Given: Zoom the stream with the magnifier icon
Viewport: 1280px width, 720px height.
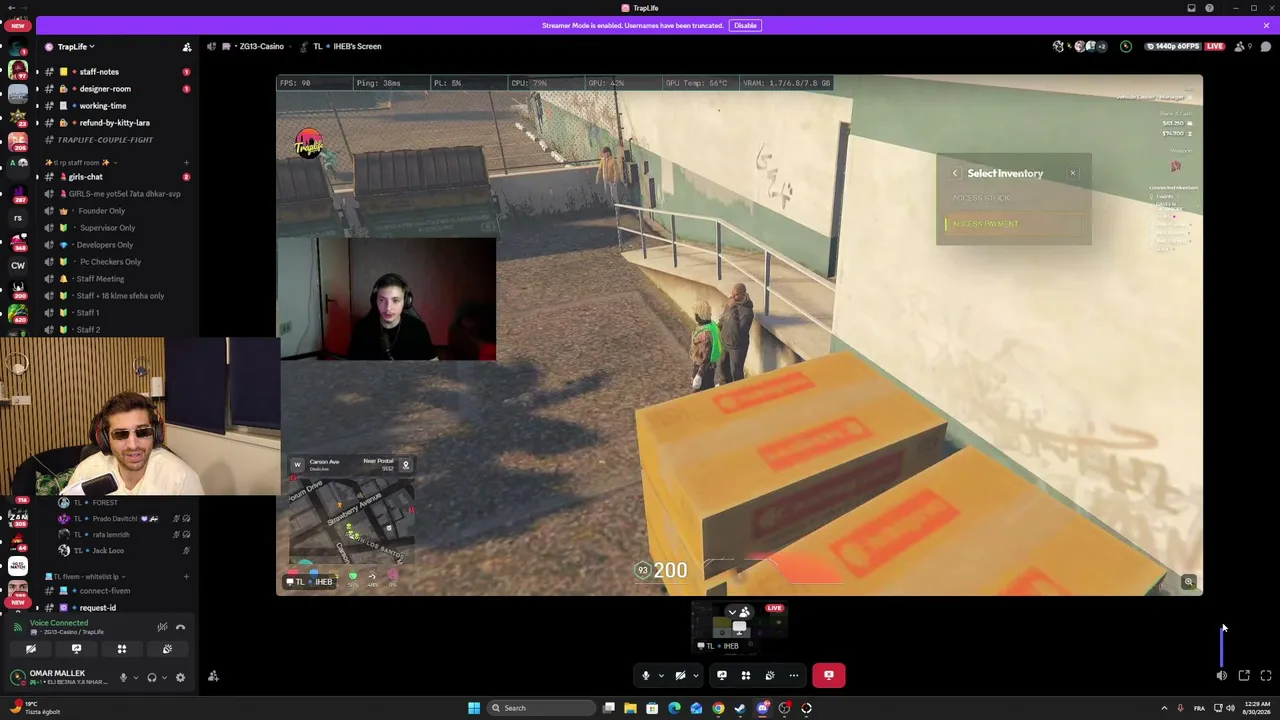Looking at the screenshot, I should point(1189,582).
